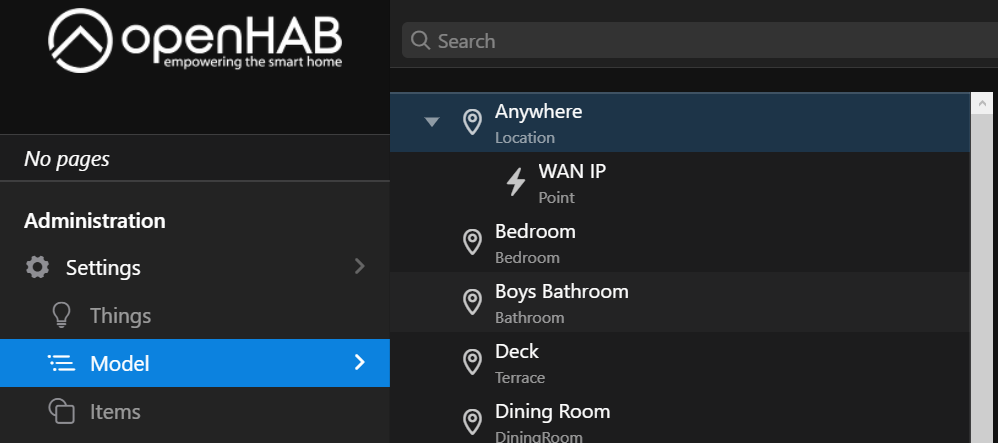The image size is (998, 443).
Task: Click inside the Search field
Action: pos(700,41)
